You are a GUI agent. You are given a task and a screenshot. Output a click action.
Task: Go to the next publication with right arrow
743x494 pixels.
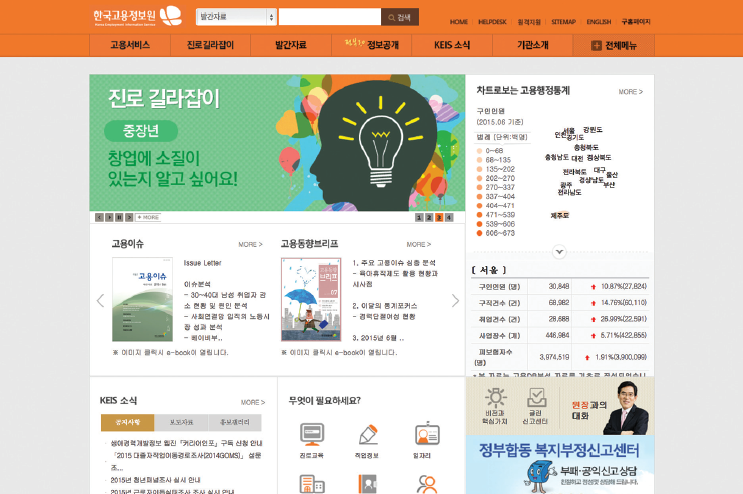coord(456,300)
